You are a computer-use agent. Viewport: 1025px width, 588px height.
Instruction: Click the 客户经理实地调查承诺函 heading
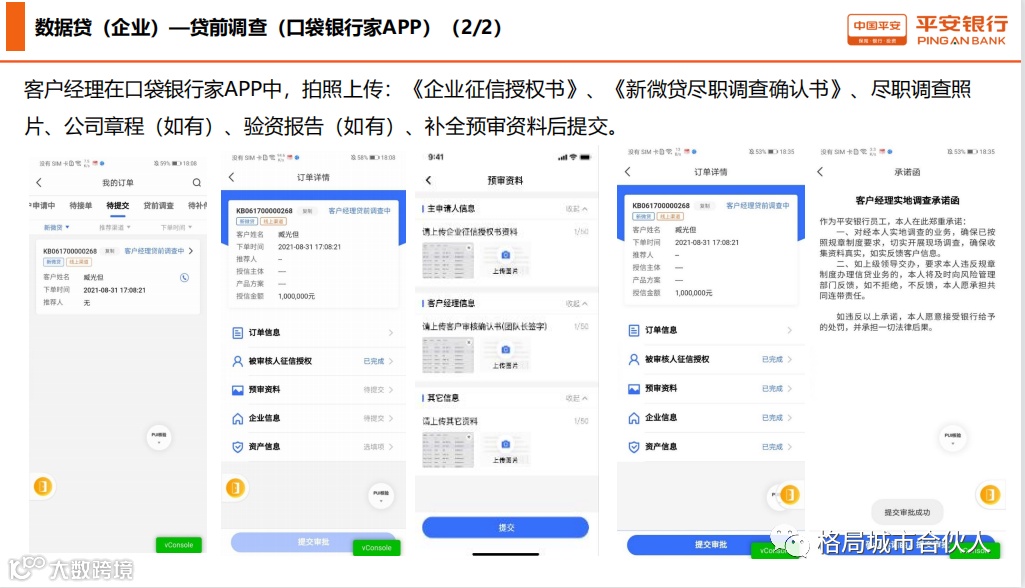(907, 200)
